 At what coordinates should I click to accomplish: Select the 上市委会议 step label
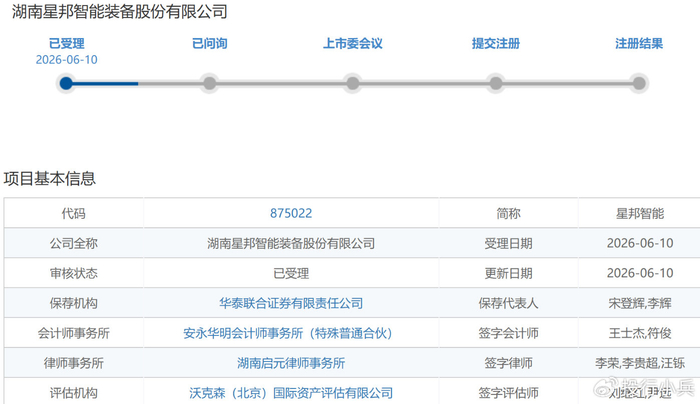click(353, 43)
